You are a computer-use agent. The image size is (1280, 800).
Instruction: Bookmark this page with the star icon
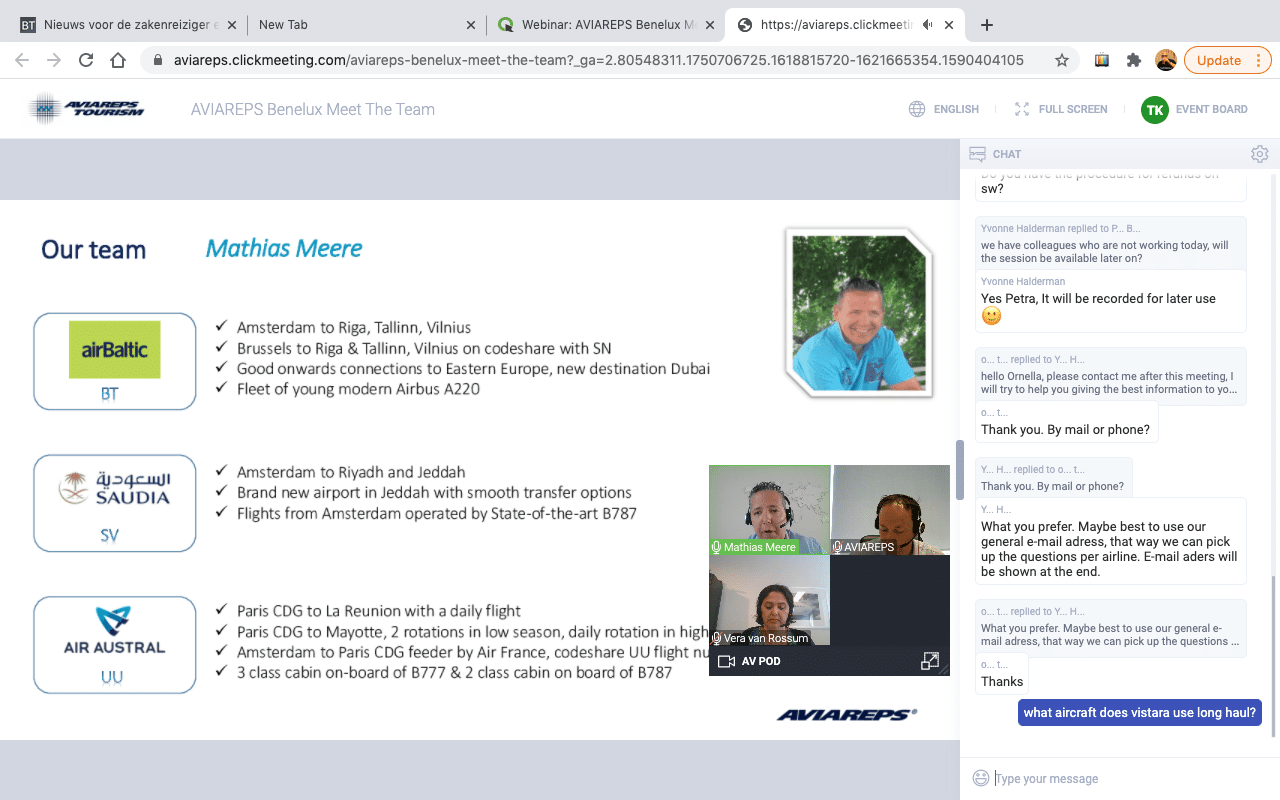1062,60
